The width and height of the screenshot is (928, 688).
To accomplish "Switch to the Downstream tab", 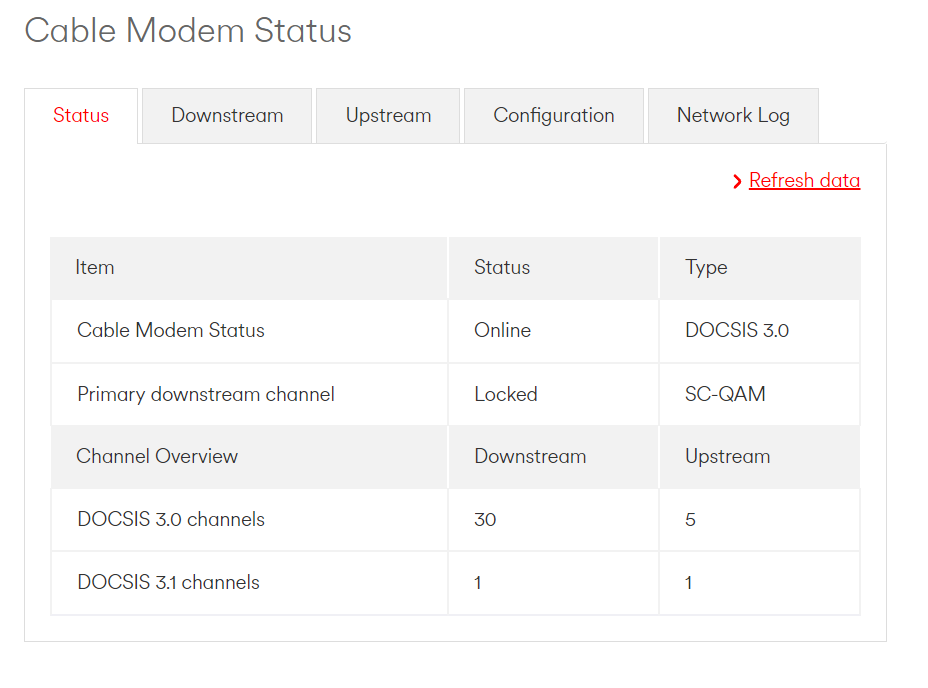I will click(227, 115).
